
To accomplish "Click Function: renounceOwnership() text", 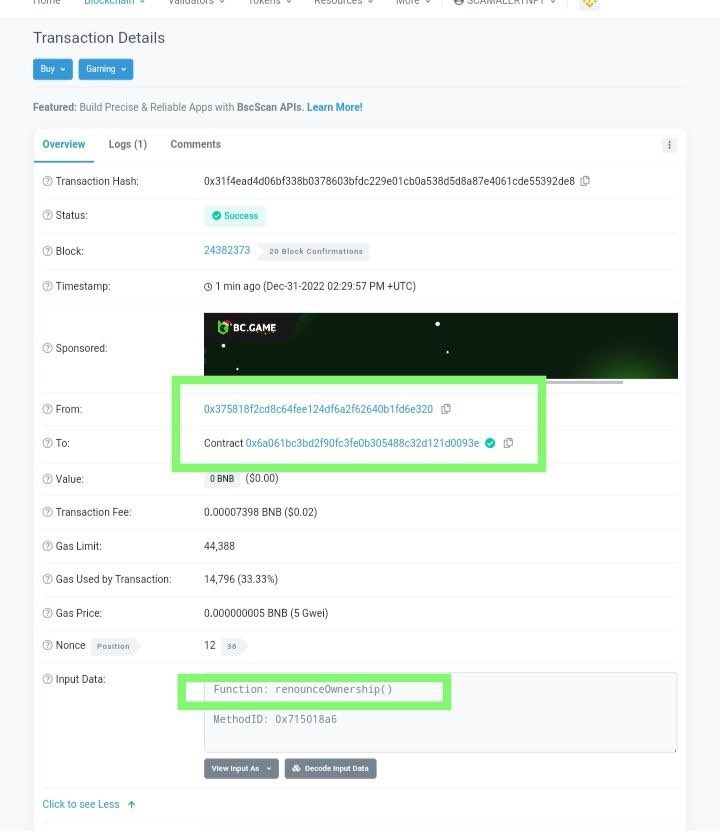I will 303,689.
